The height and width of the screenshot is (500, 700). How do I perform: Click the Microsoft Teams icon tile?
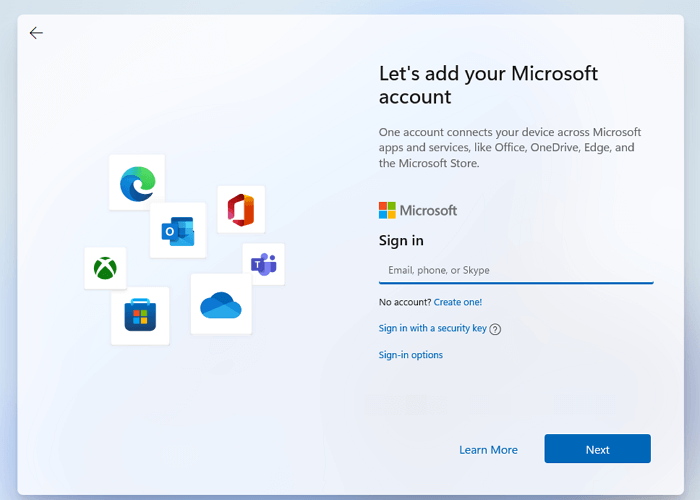click(264, 264)
